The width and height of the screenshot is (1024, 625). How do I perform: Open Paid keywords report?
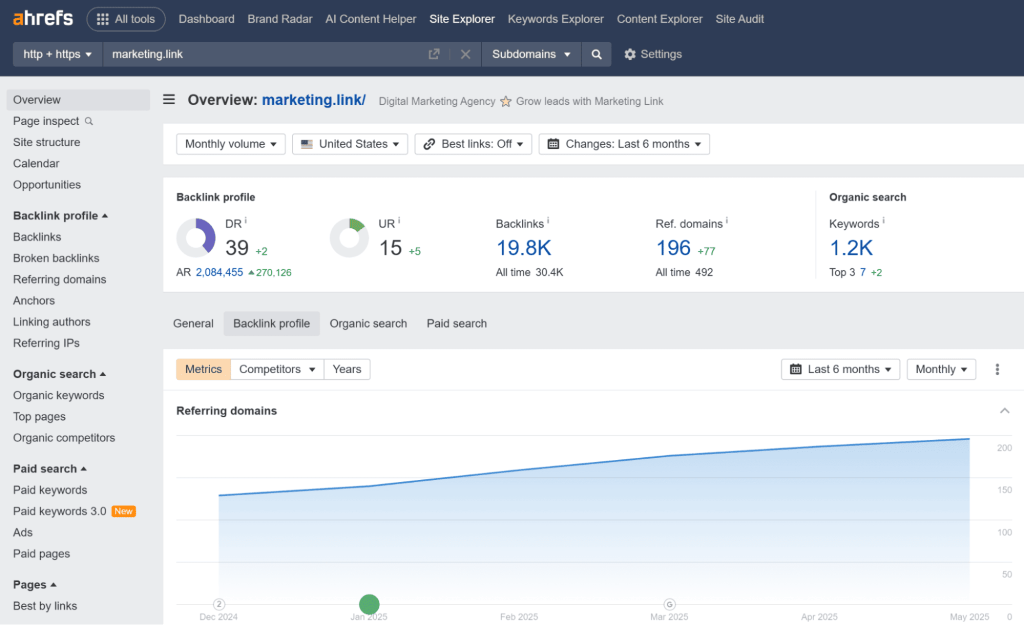point(50,490)
